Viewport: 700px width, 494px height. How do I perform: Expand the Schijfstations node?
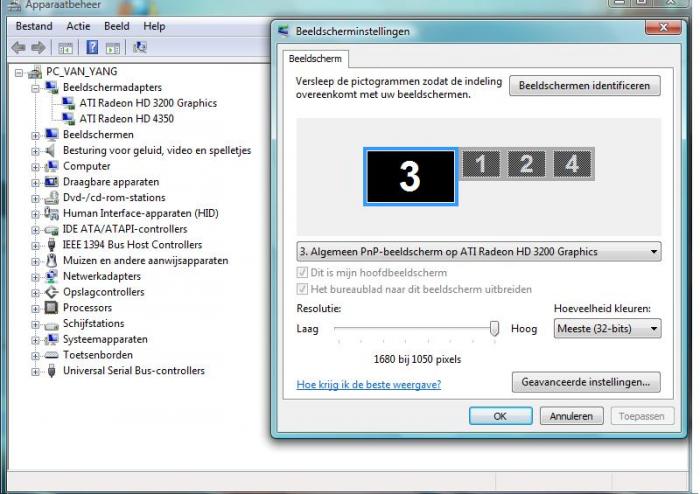[35, 324]
